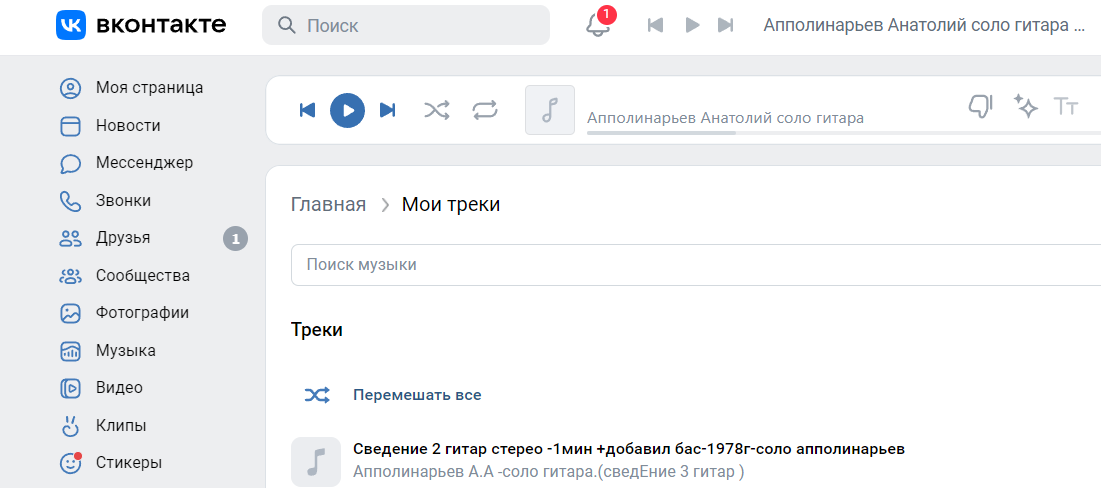Click the Видео play icon
1101x488 pixels.
(x=70, y=388)
